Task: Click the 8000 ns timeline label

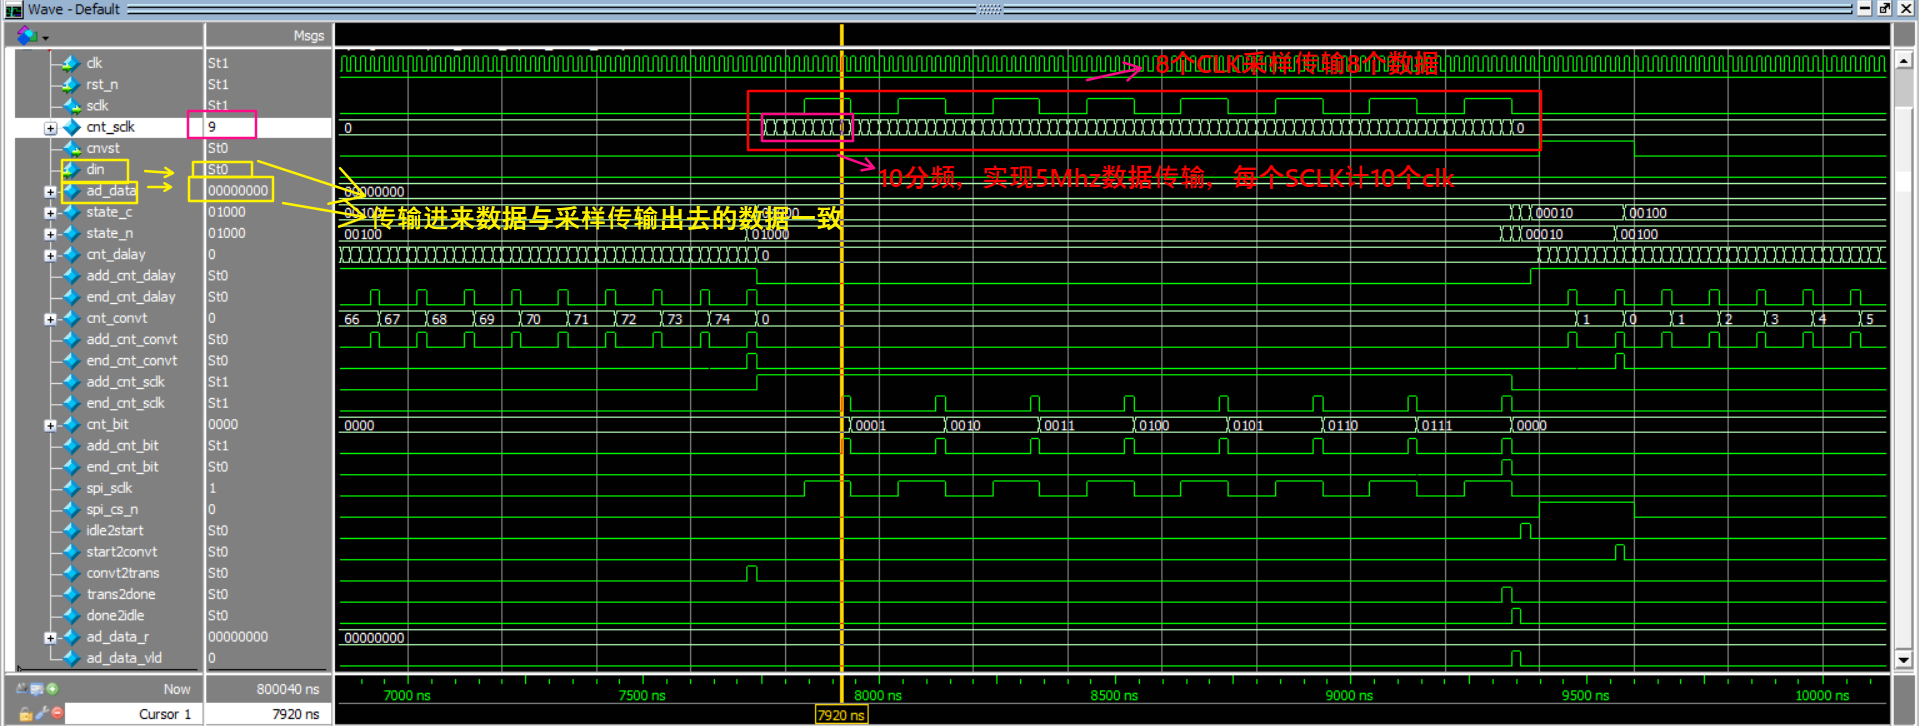Action: (877, 695)
